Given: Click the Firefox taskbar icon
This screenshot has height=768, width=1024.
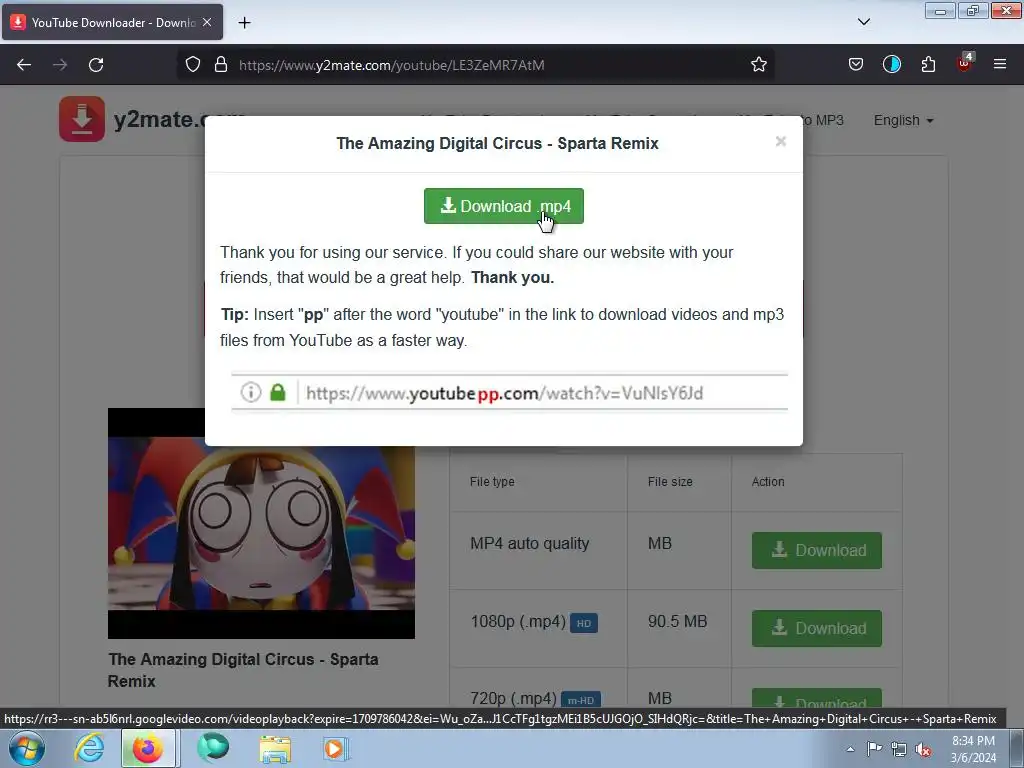Looking at the screenshot, I should (x=148, y=749).
